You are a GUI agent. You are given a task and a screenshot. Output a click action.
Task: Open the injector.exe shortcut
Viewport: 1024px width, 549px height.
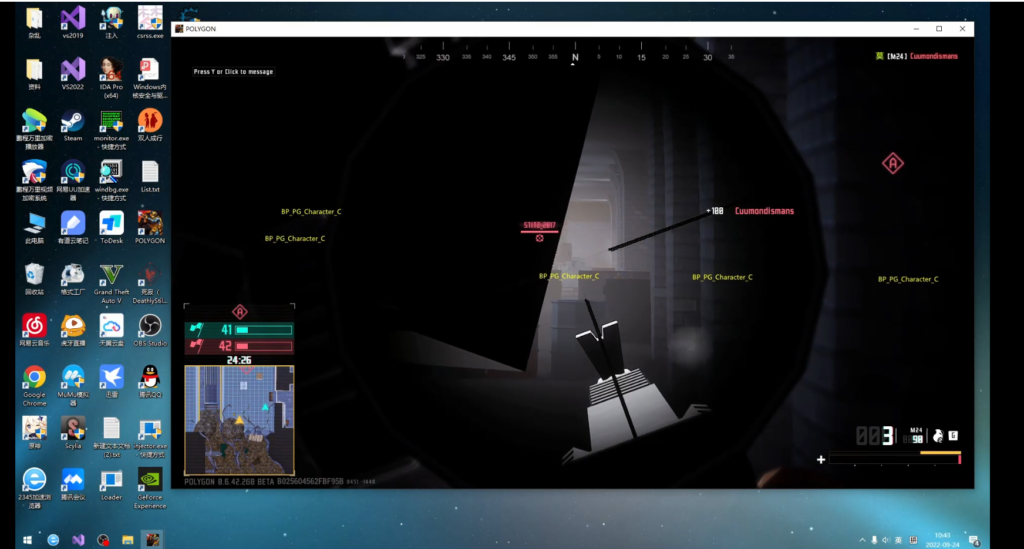pos(150,436)
